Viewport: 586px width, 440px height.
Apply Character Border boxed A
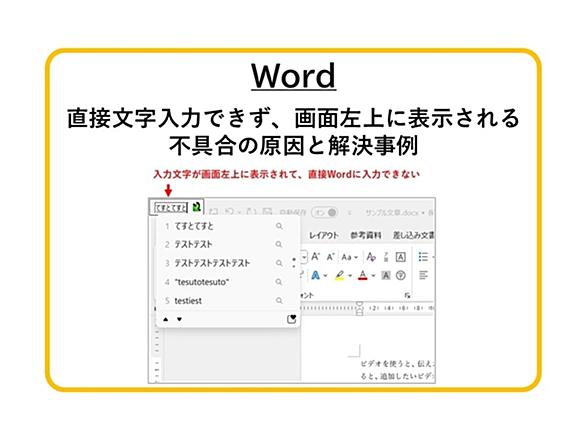pos(400,257)
